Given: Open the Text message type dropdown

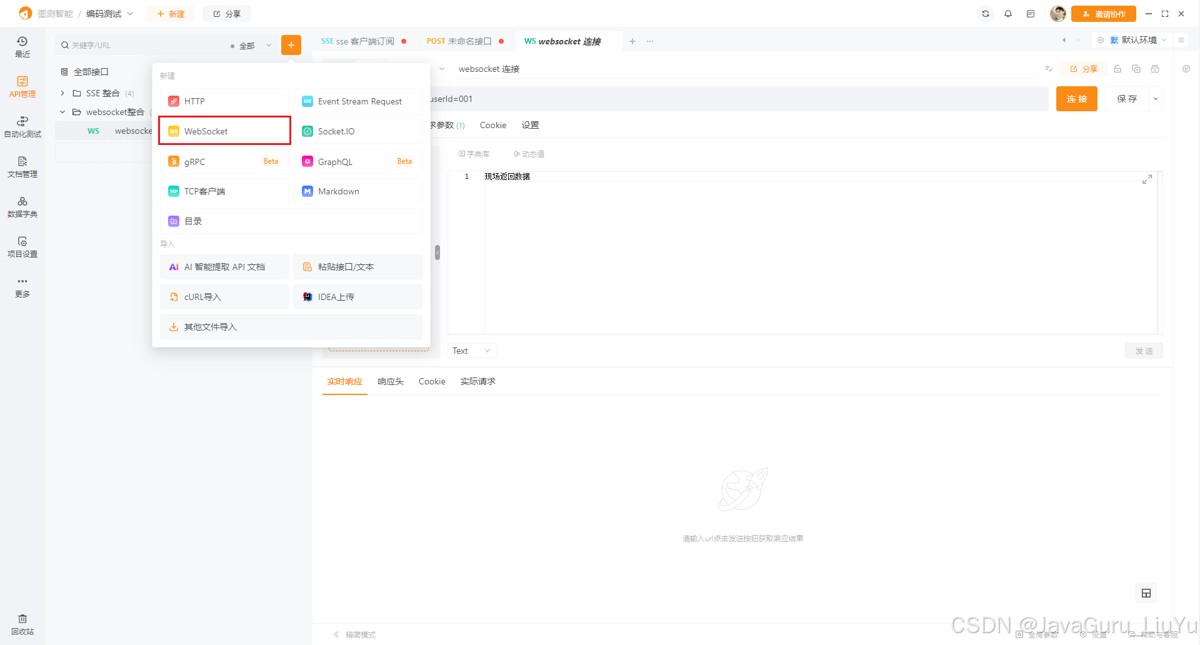Looking at the screenshot, I should pyautogui.click(x=471, y=350).
